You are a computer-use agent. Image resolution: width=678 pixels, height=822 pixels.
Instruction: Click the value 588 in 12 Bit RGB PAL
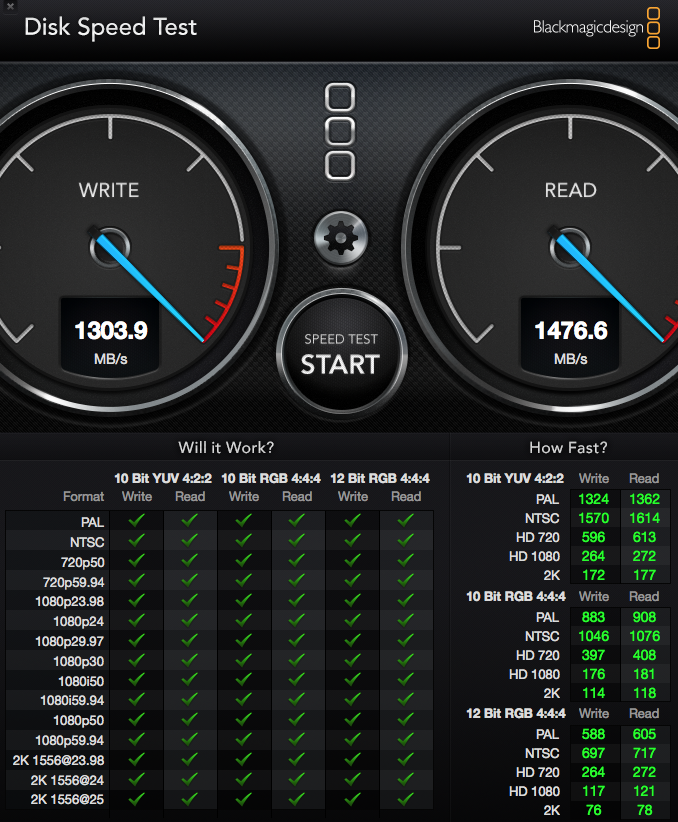[x=594, y=734]
